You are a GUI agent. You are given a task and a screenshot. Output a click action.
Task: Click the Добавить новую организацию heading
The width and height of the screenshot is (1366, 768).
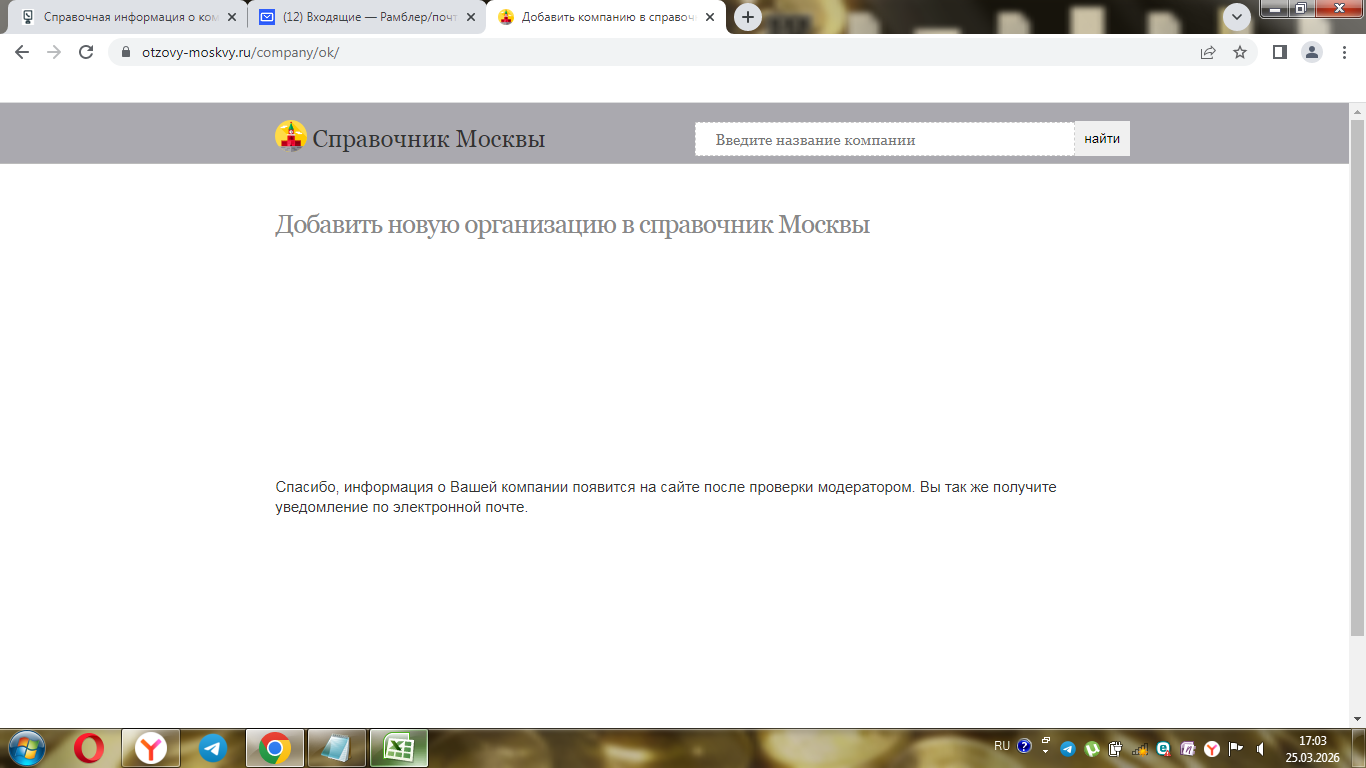pos(573,225)
